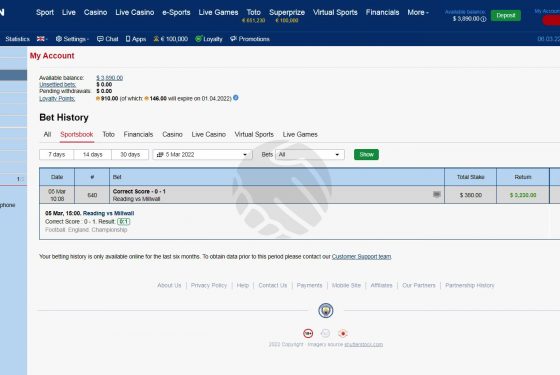This screenshot has height=375, width=560.
Task: Click the club crest badge in footer
Action: point(326,310)
